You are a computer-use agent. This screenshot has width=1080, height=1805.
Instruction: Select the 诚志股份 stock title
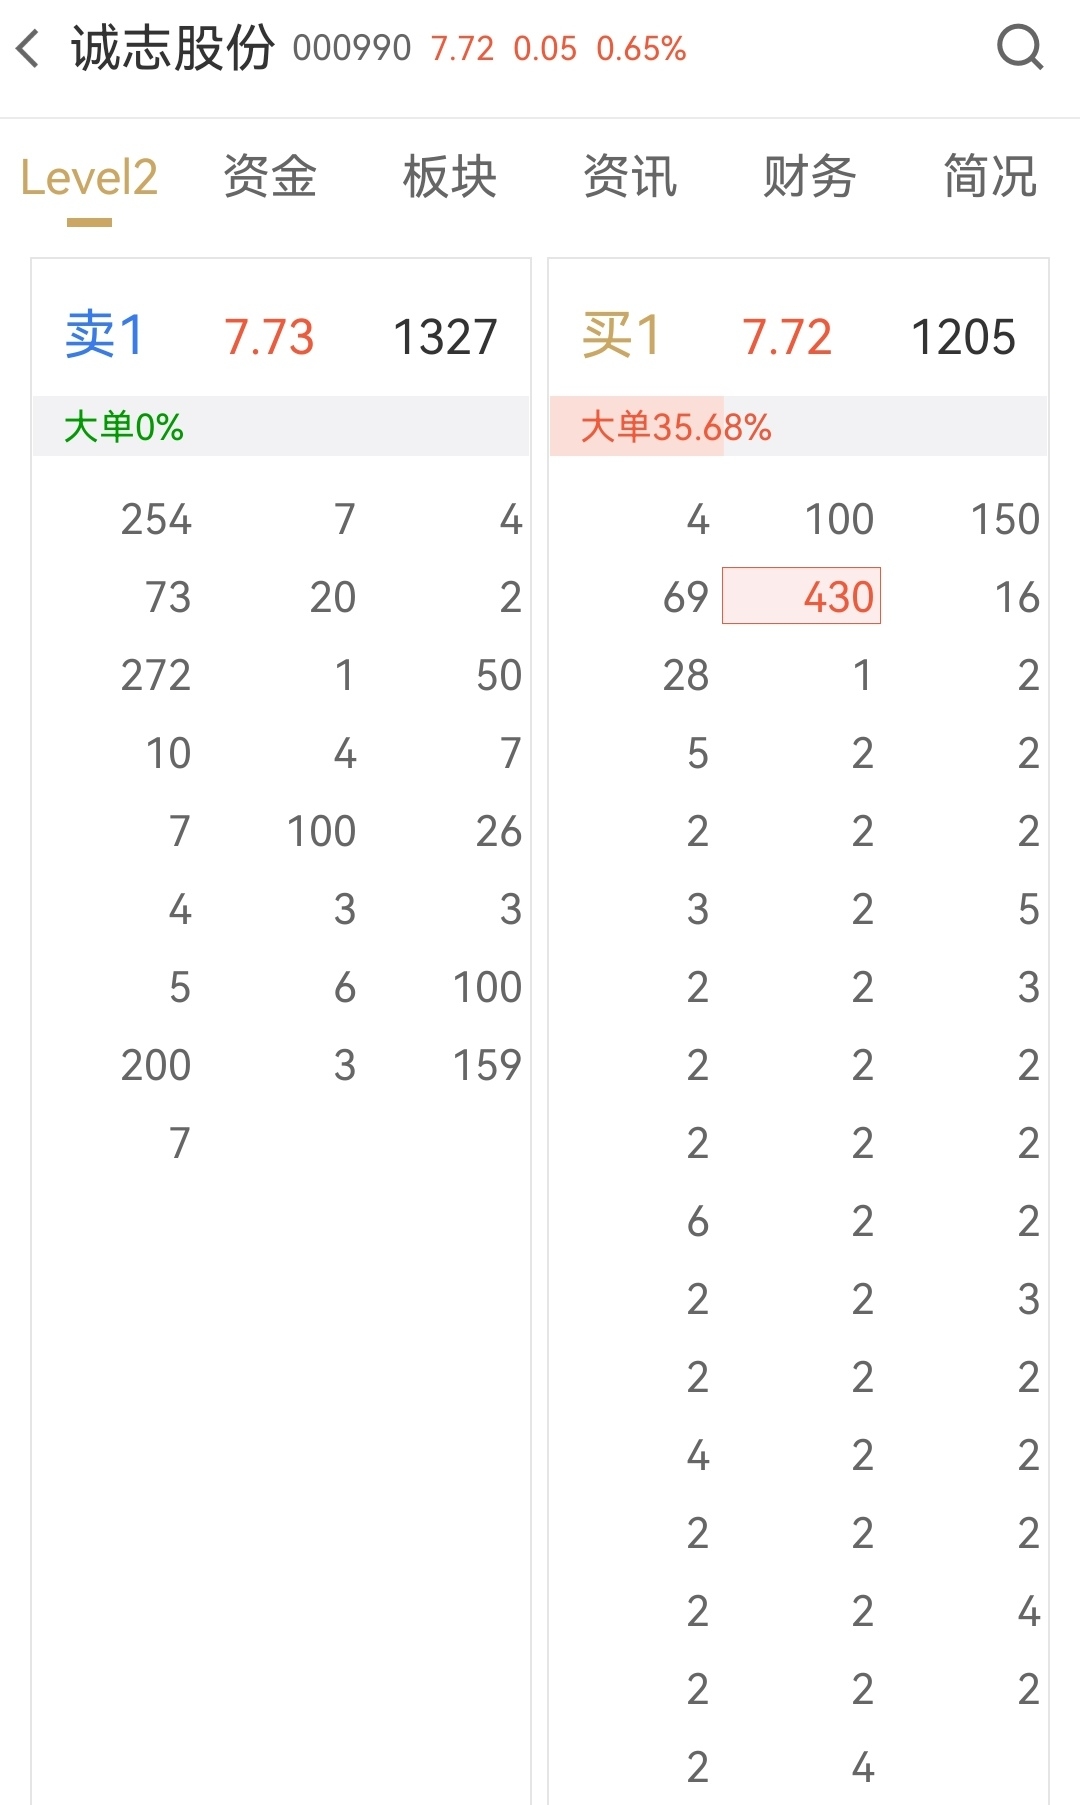[x=172, y=48]
